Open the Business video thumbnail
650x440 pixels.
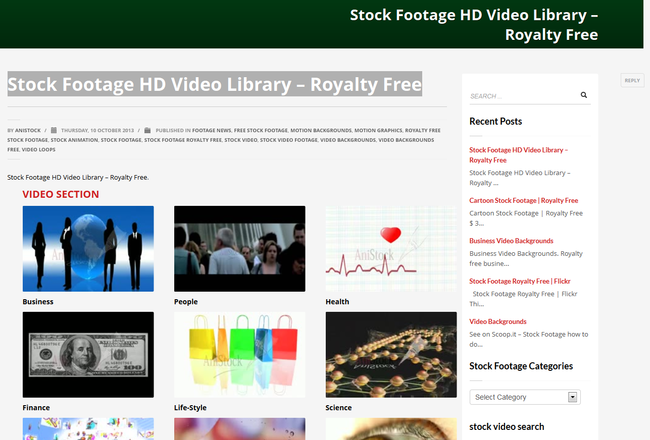click(x=88, y=249)
